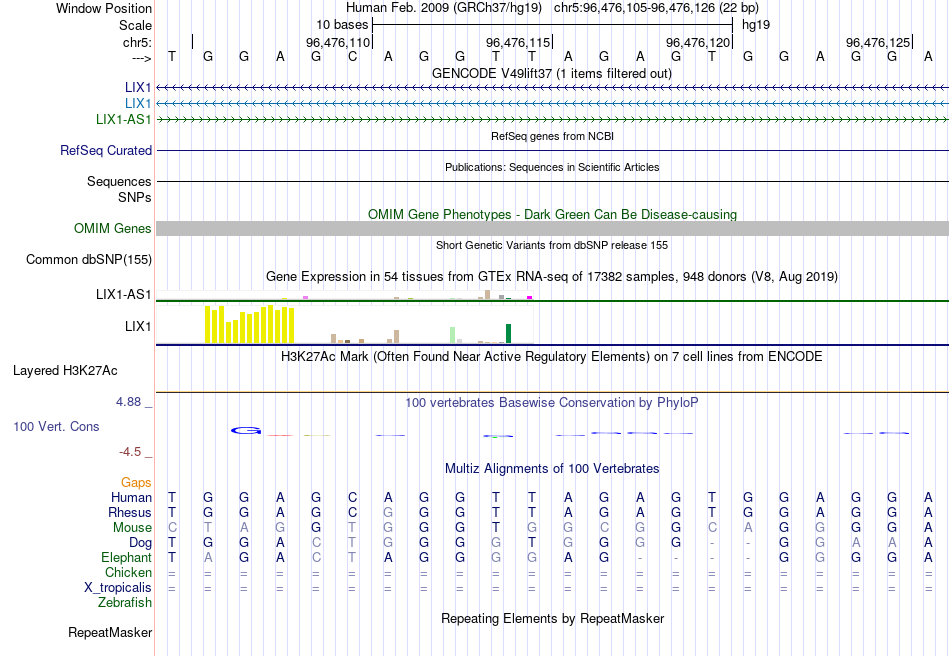Click the Window Position track label
Viewport: 950px width, 656px height.
(104, 8)
